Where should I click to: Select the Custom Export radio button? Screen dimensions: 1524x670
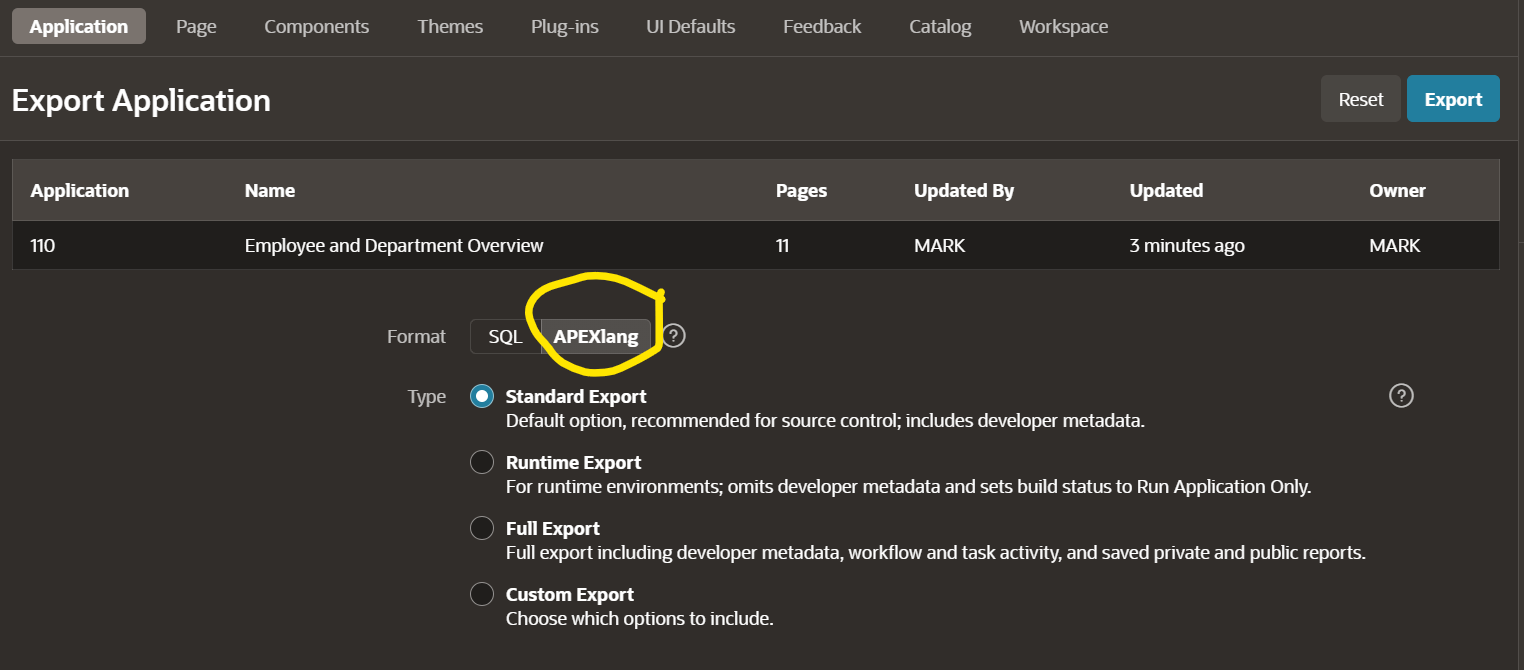tap(482, 594)
